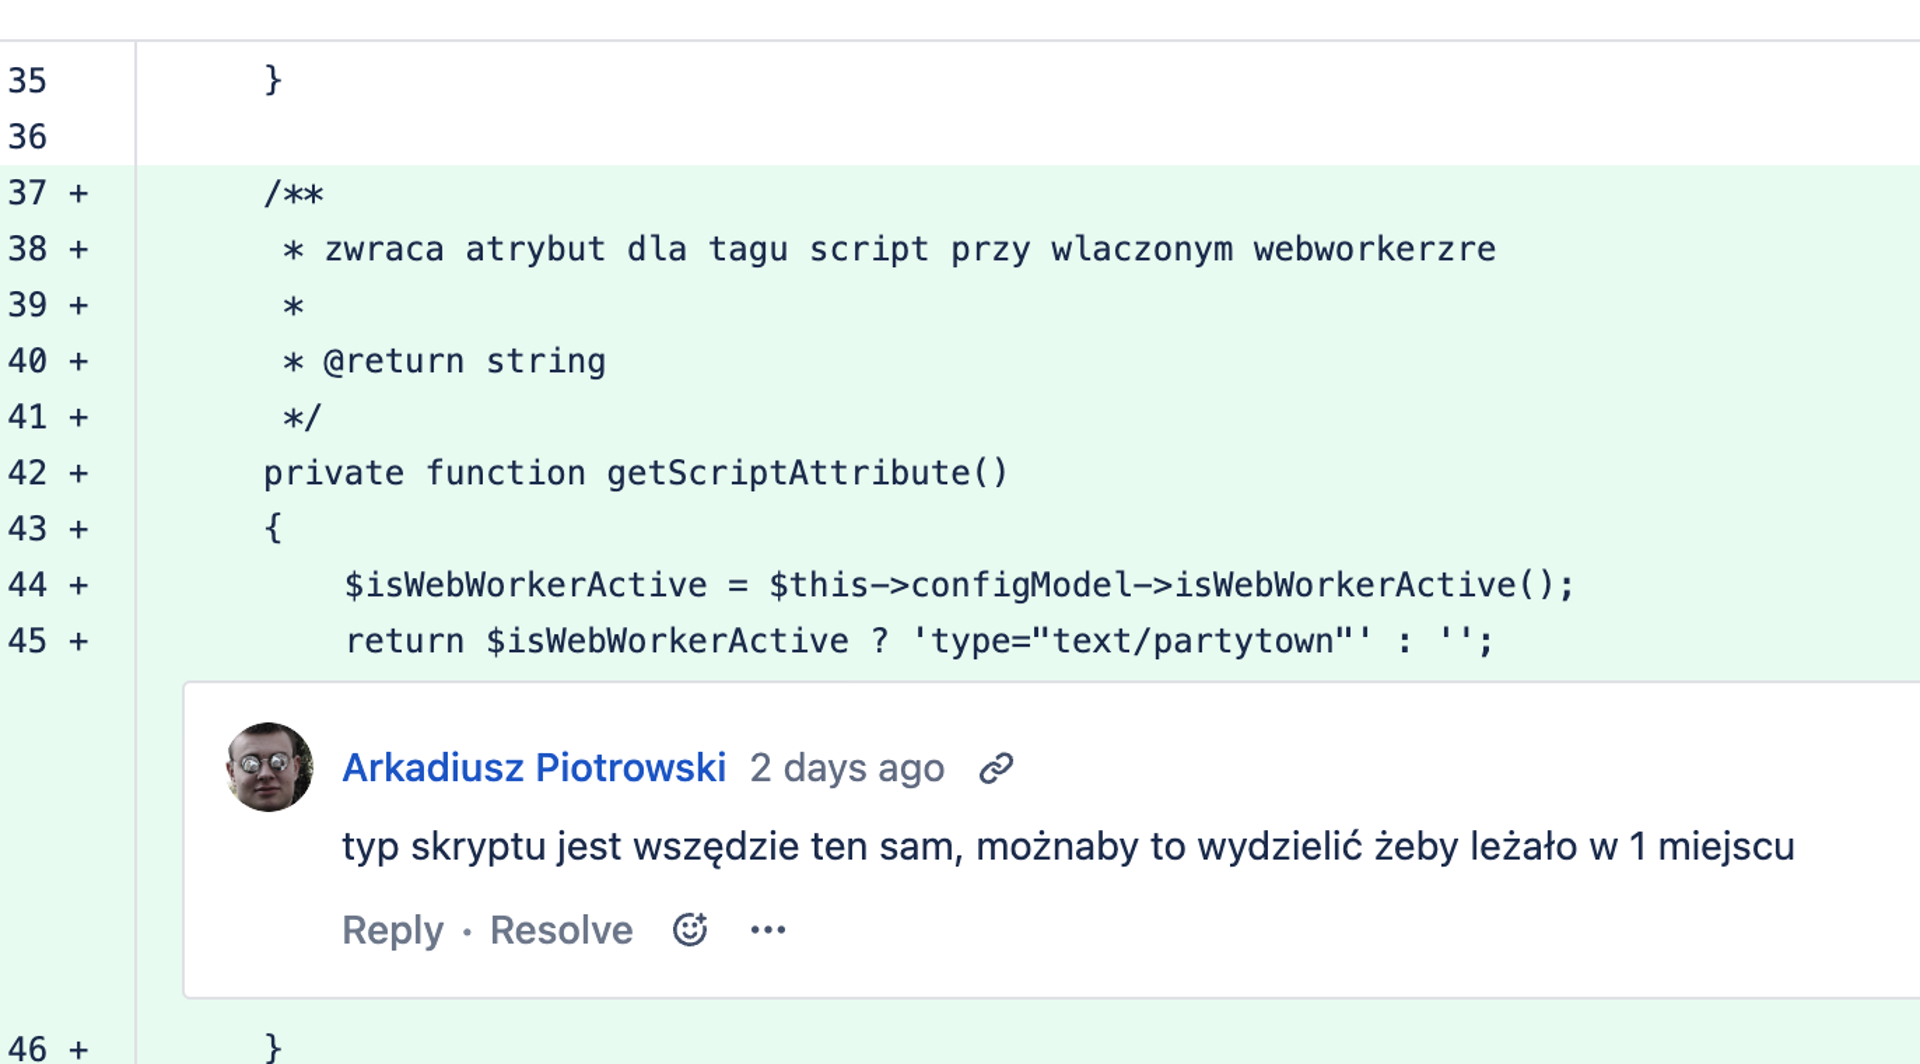Open Arkadiusz Piotrowski's profile name link
Image resolution: width=1920 pixels, height=1064 pixels.
coord(534,768)
